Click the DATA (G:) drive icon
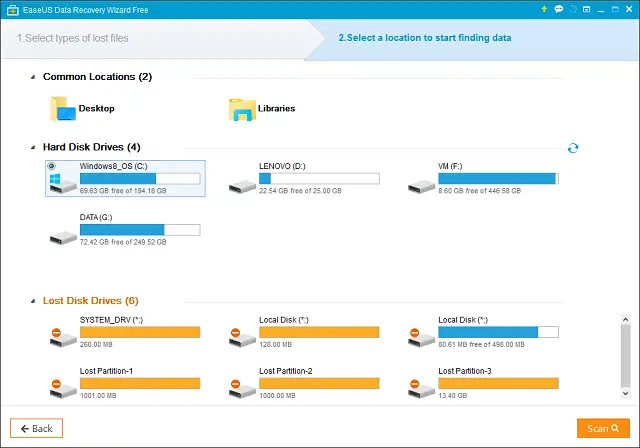Screen dimensions: 640x448 coord(63,238)
